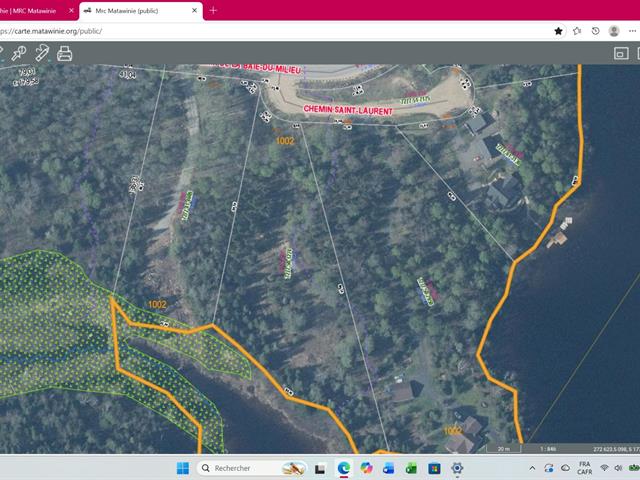Click the print map icon
The width and height of the screenshot is (640, 480).
pyautogui.click(x=64, y=53)
